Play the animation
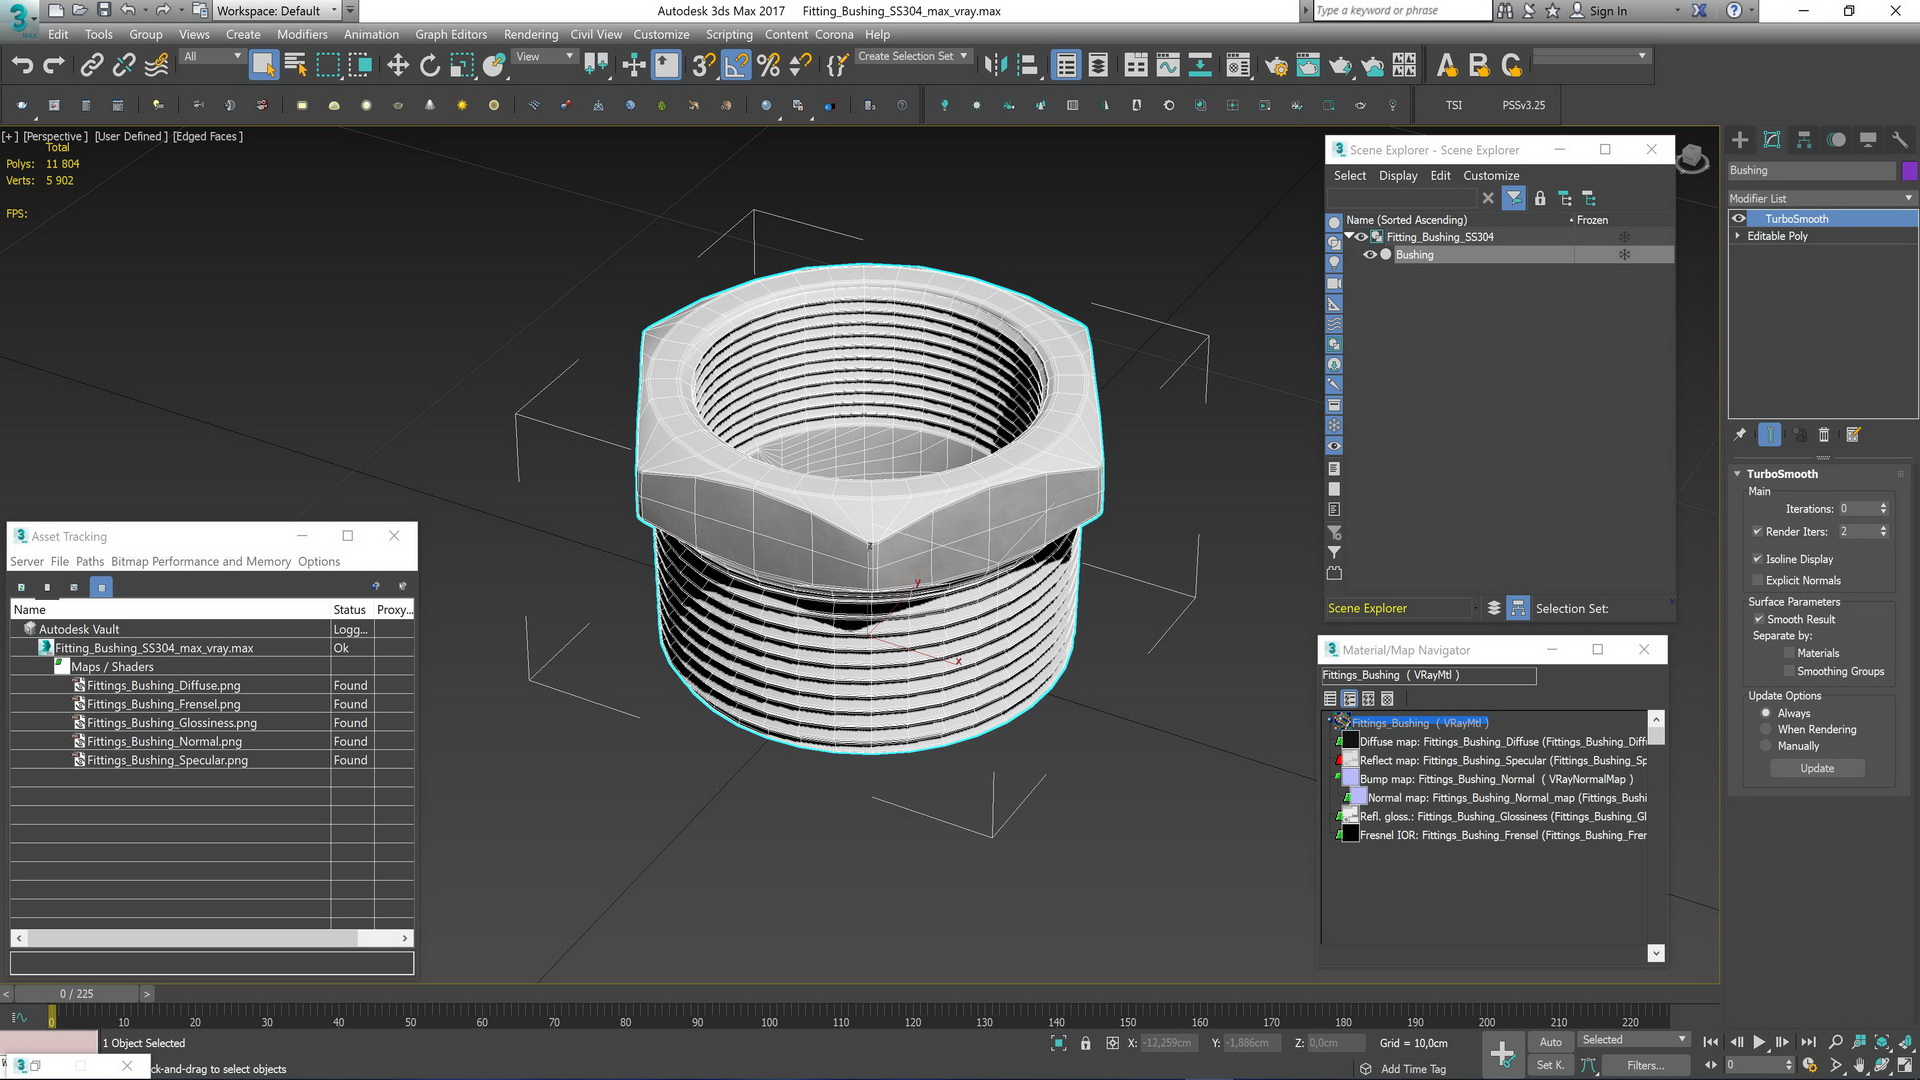Viewport: 1920px width, 1080px height. [1759, 1042]
